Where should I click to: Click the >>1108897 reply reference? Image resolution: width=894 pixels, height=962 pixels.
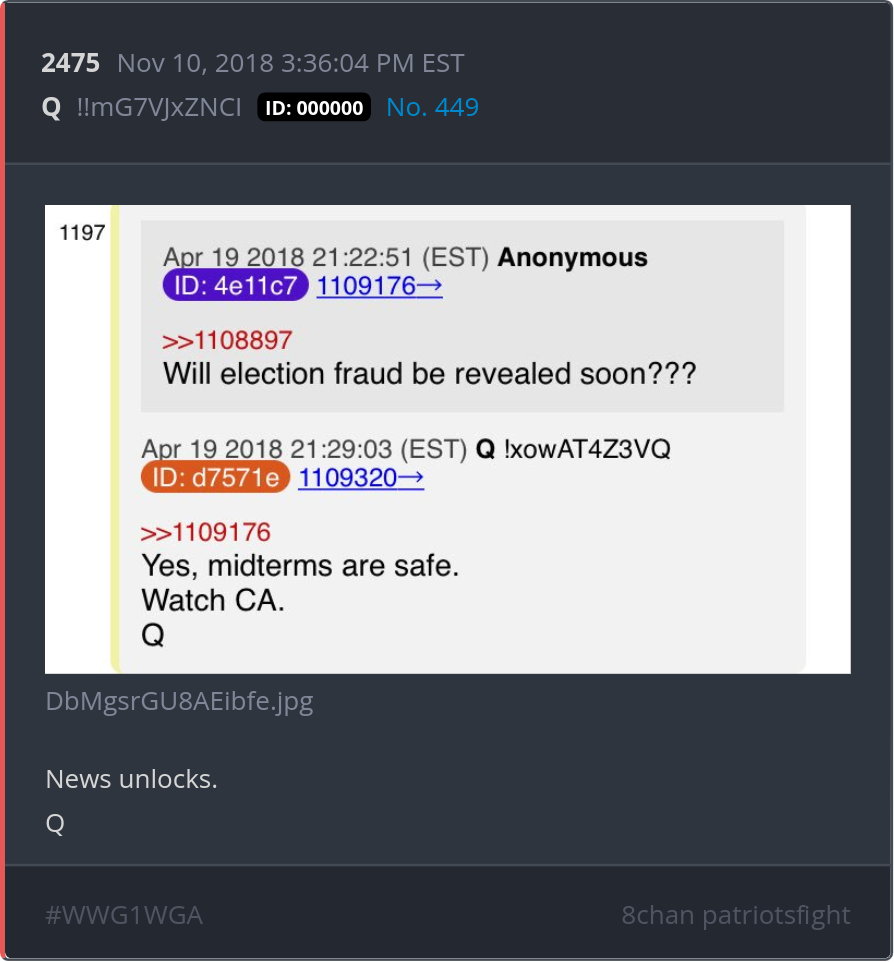click(227, 341)
